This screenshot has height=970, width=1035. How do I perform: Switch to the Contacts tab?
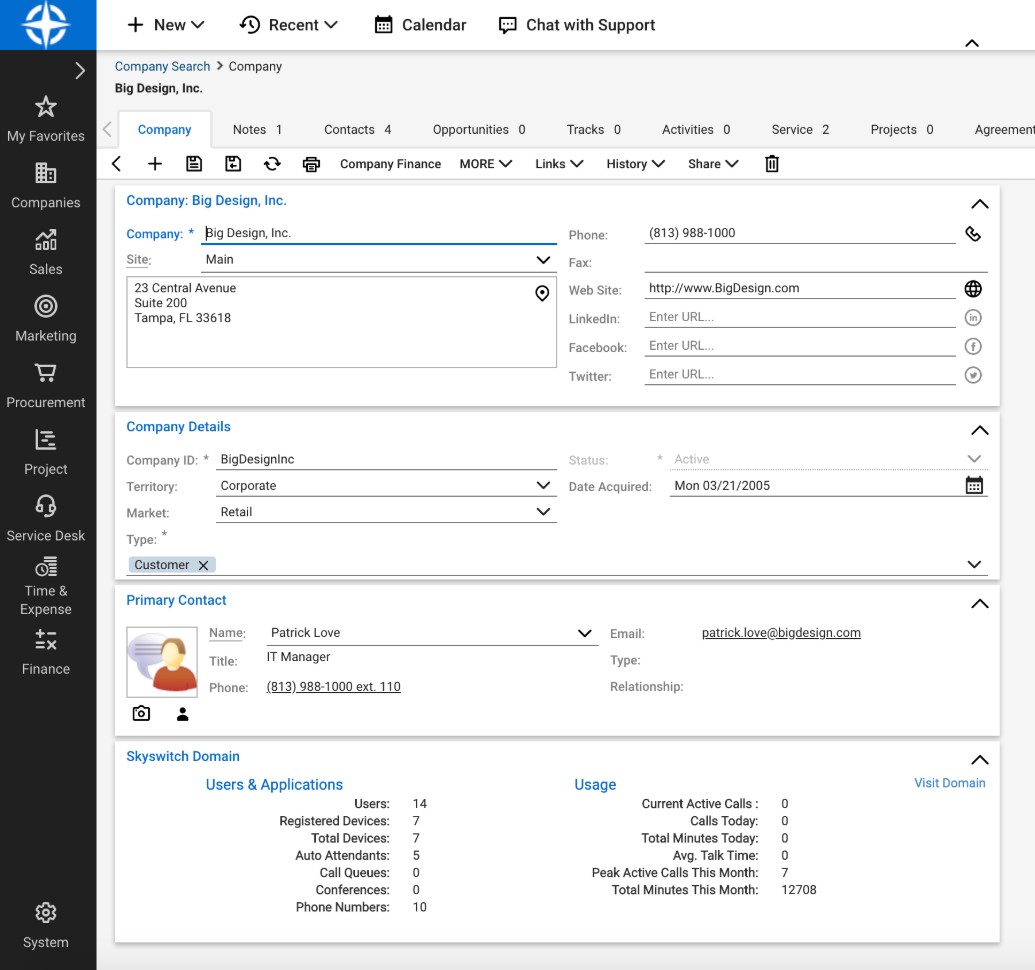[x=357, y=130]
